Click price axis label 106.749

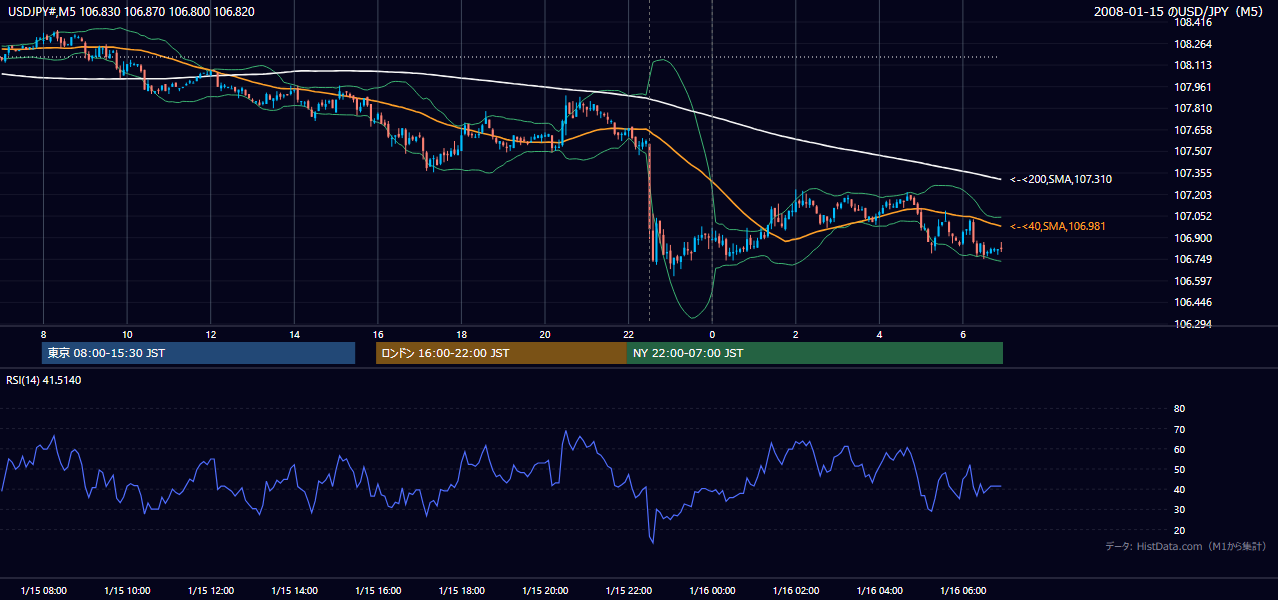point(1193,259)
